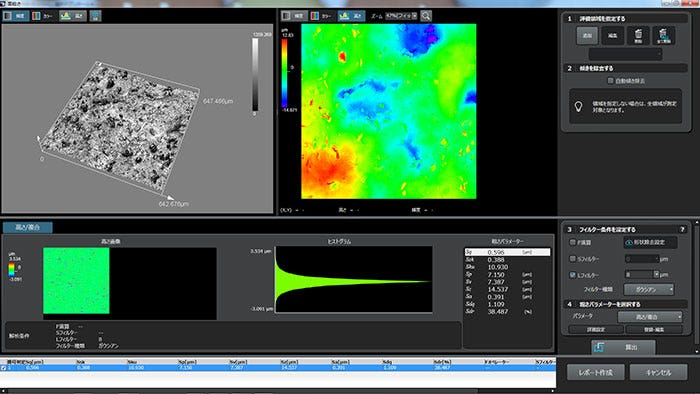Click the delete all regions icon

pyautogui.click(x=663, y=36)
